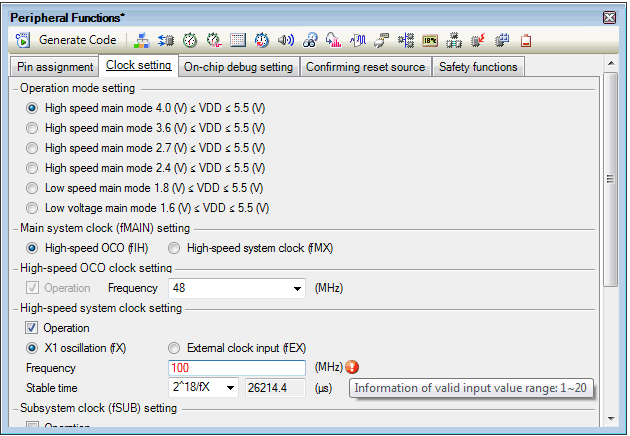The image size is (630, 436).
Task: Click the vertical scrollbar thumb
Action: click(x=609, y=178)
